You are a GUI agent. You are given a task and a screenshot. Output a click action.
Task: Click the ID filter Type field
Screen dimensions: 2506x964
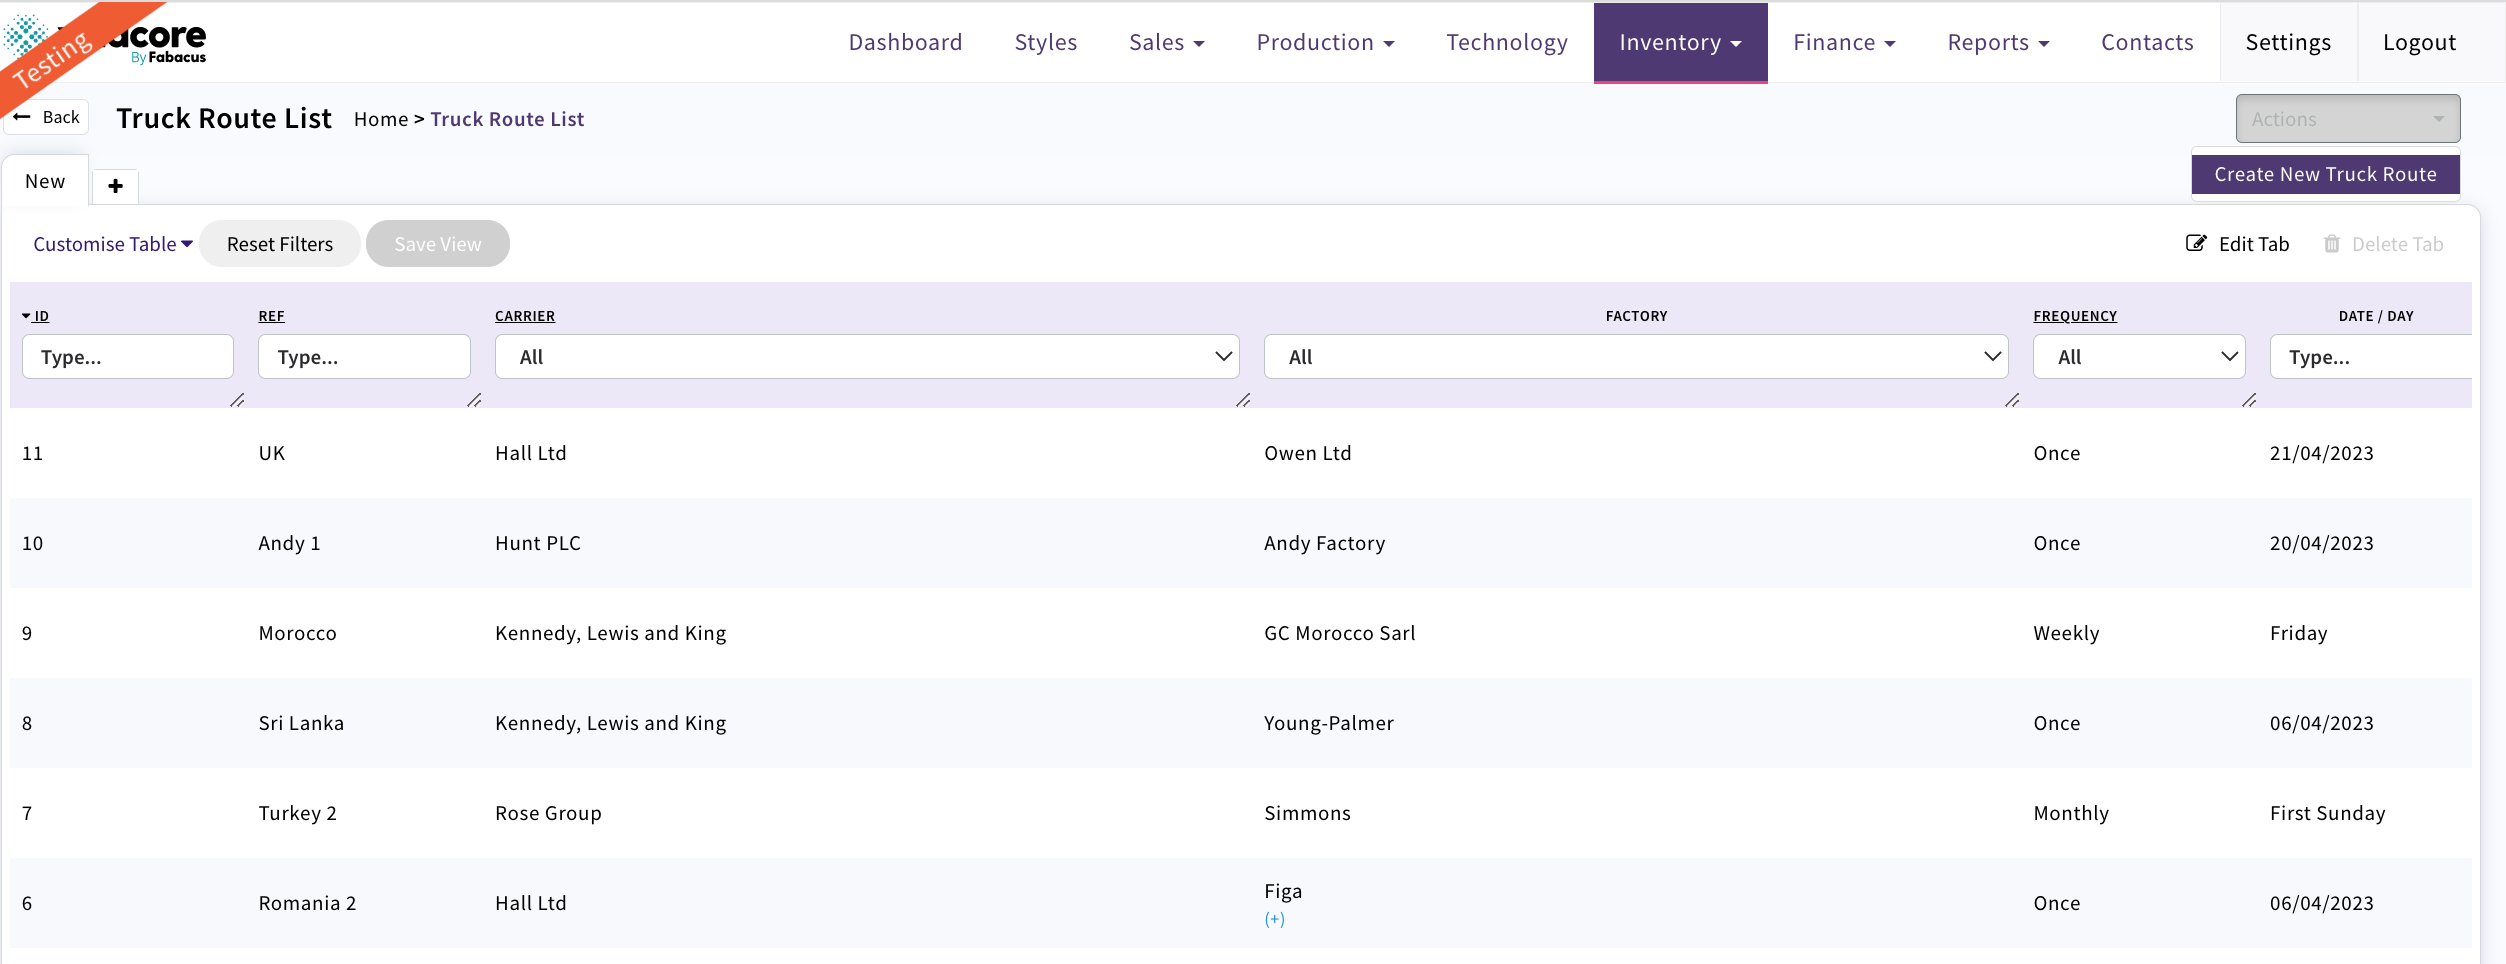click(x=127, y=356)
